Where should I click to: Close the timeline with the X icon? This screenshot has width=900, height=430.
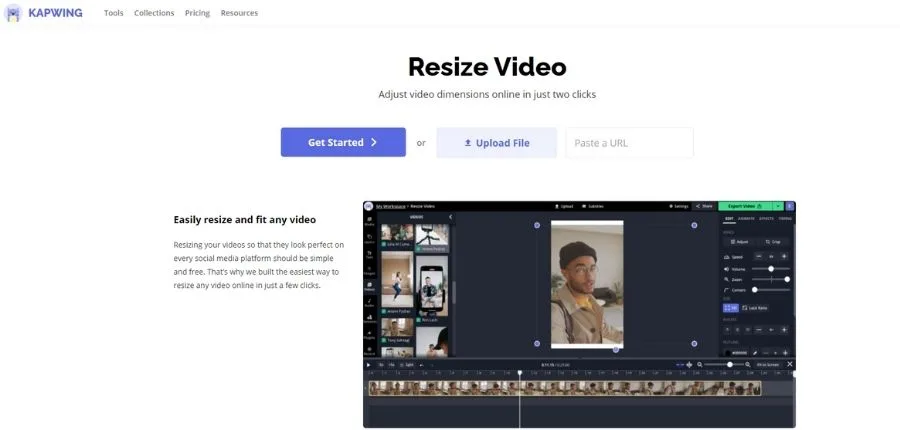790,364
